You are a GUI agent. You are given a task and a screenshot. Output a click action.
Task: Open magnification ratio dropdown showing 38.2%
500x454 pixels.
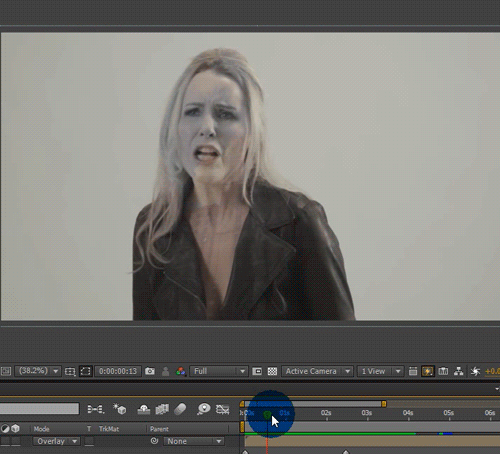point(38,371)
